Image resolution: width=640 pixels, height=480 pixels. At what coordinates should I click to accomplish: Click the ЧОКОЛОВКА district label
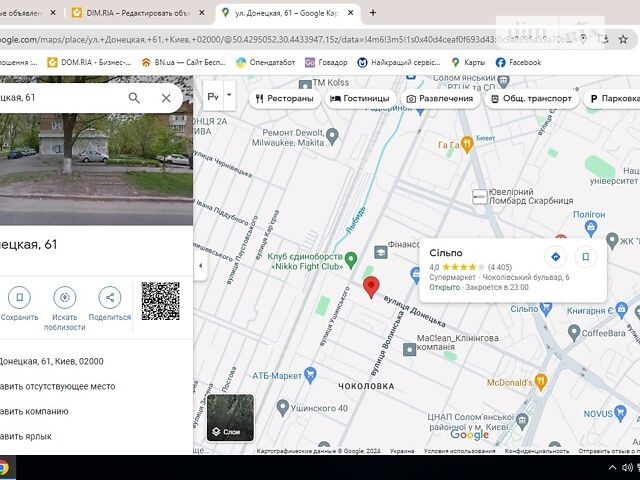tap(366, 386)
